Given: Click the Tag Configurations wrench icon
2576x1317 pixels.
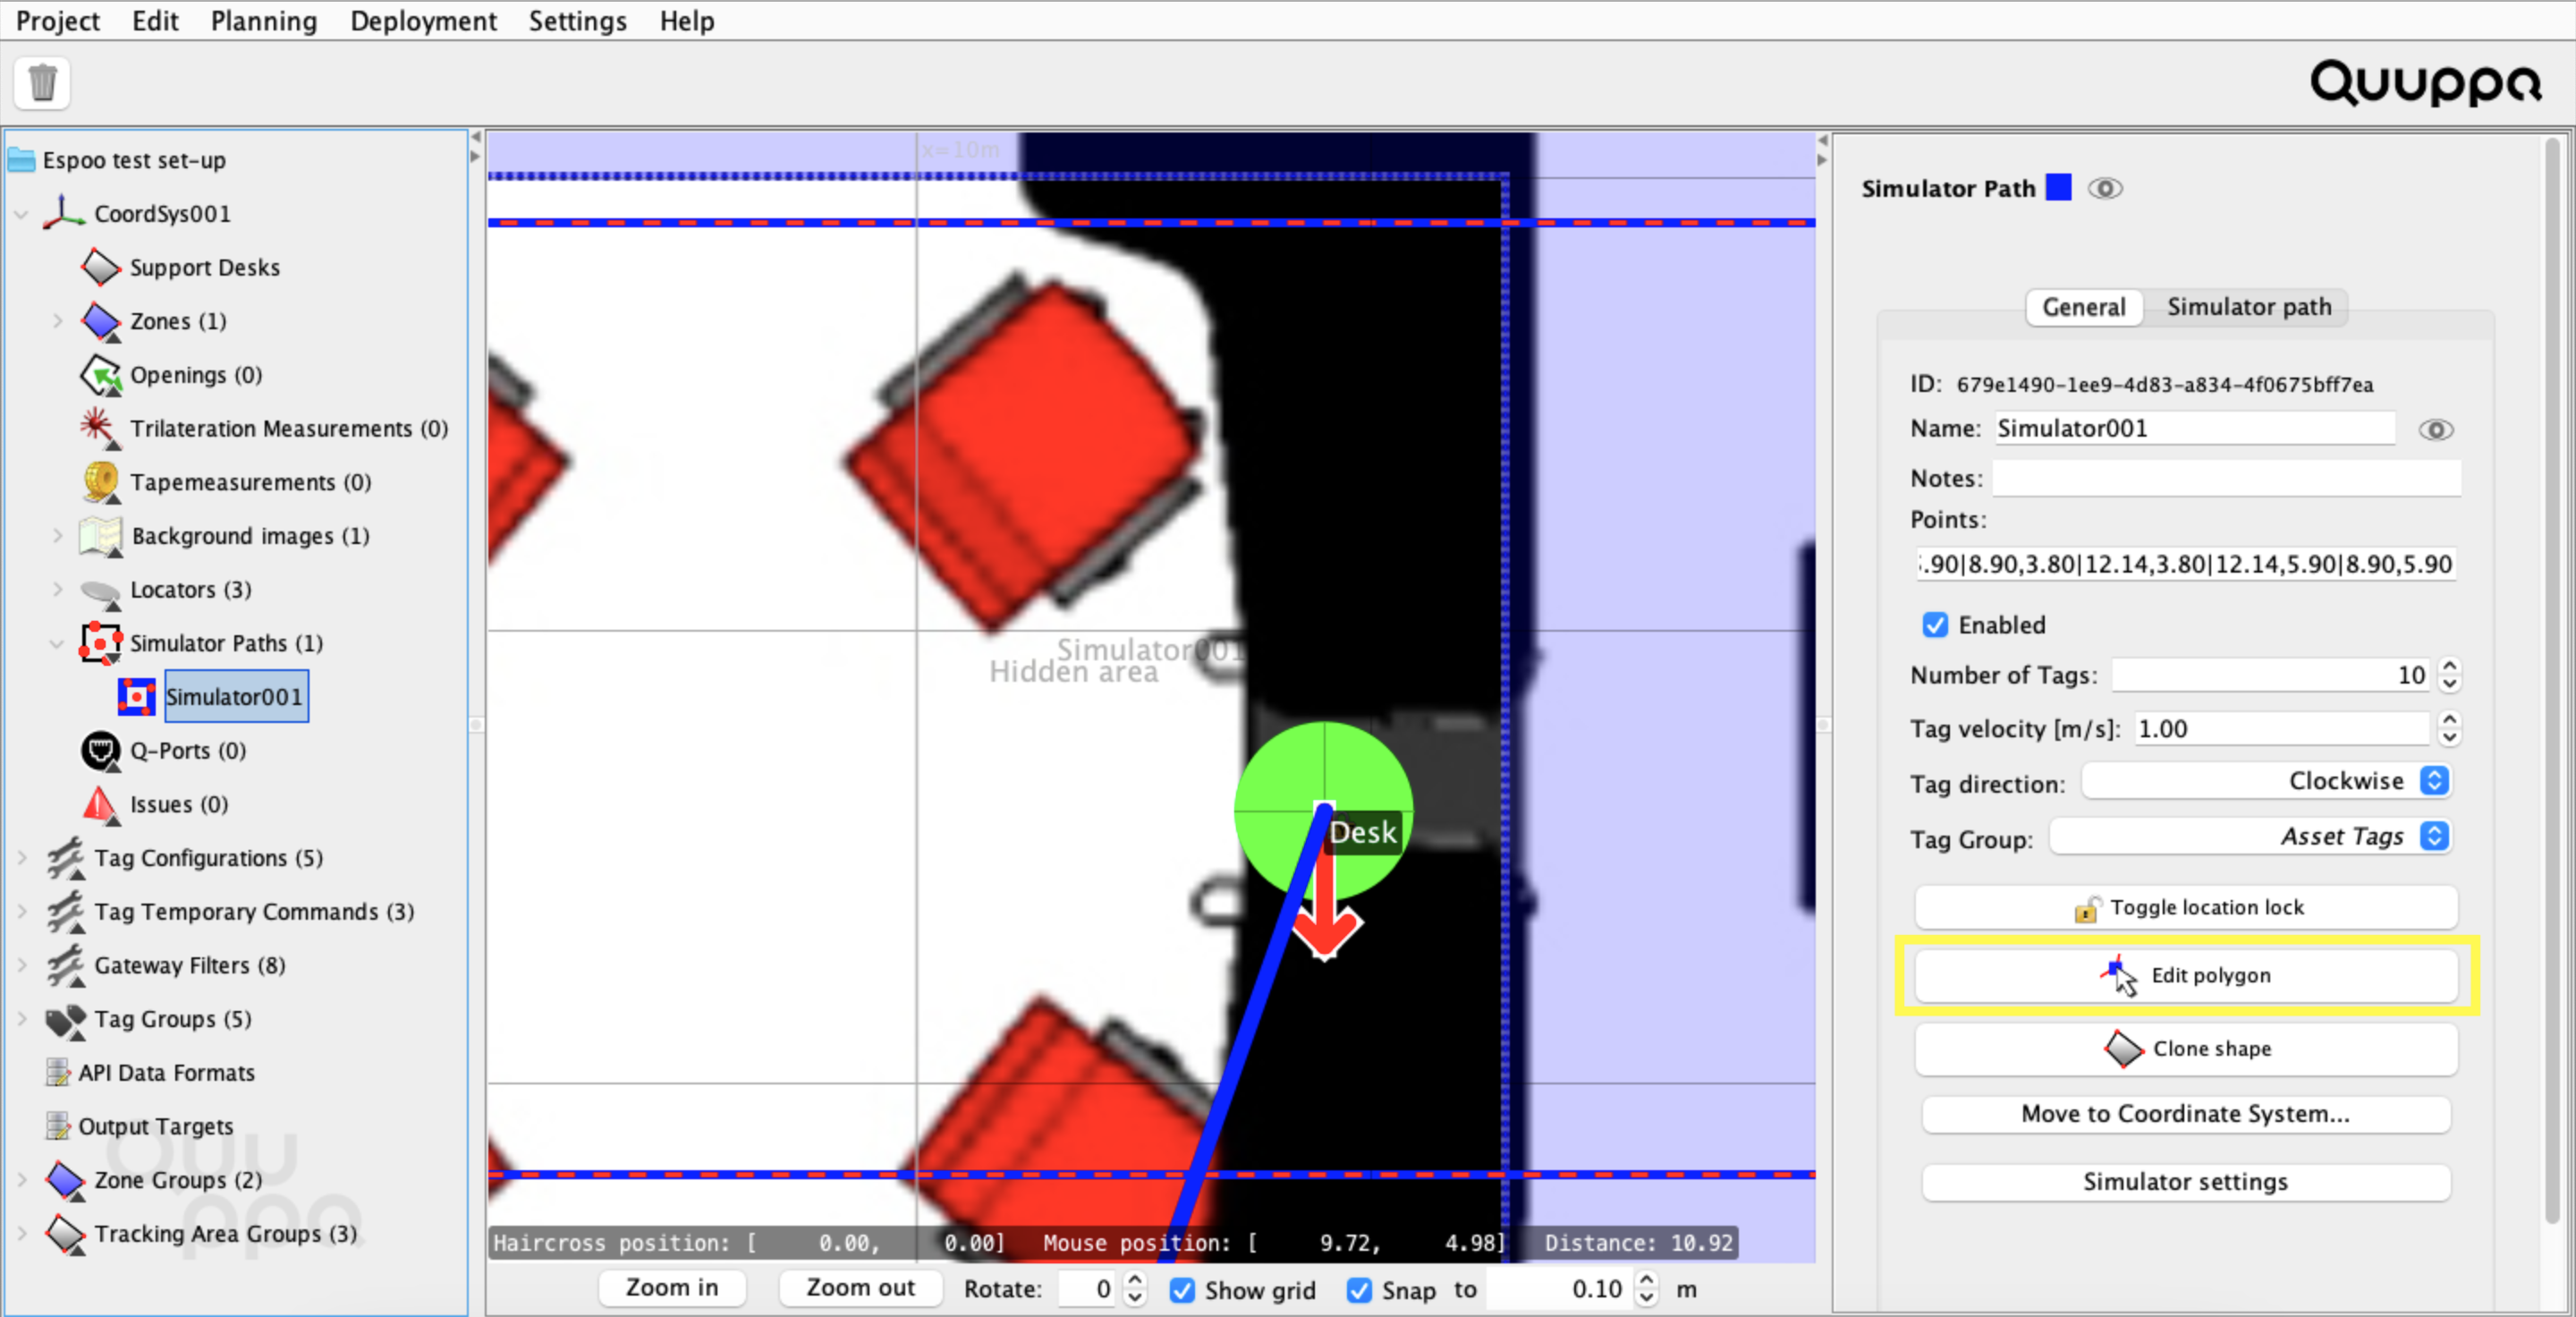Looking at the screenshot, I should [x=66, y=858].
